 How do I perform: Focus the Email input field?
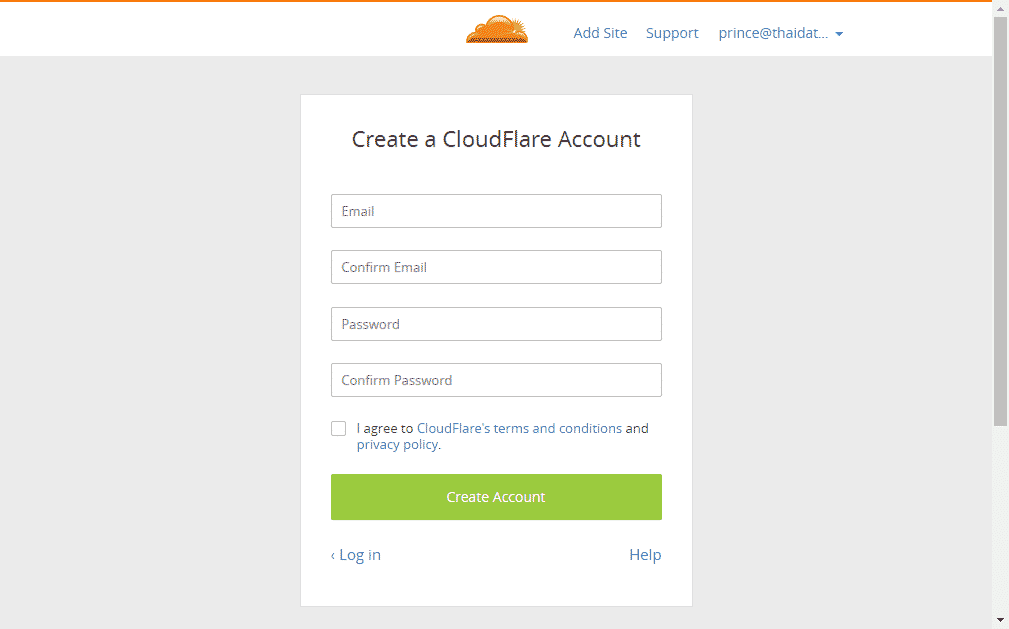pos(496,211)
